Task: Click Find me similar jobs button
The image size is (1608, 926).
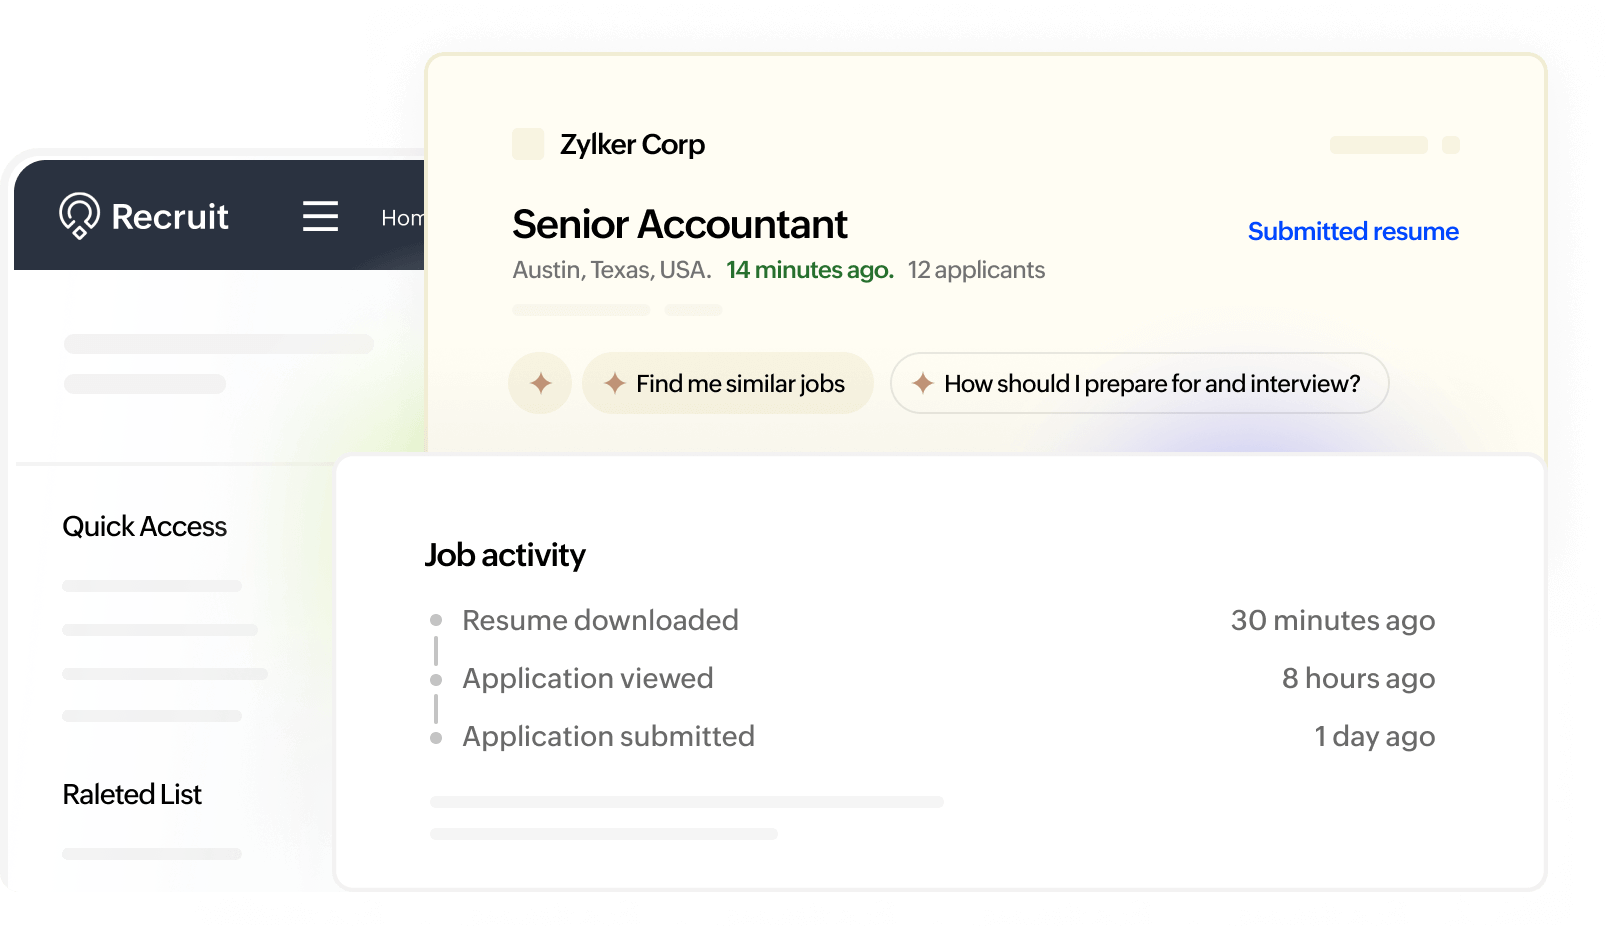Action: coord(728,383)
